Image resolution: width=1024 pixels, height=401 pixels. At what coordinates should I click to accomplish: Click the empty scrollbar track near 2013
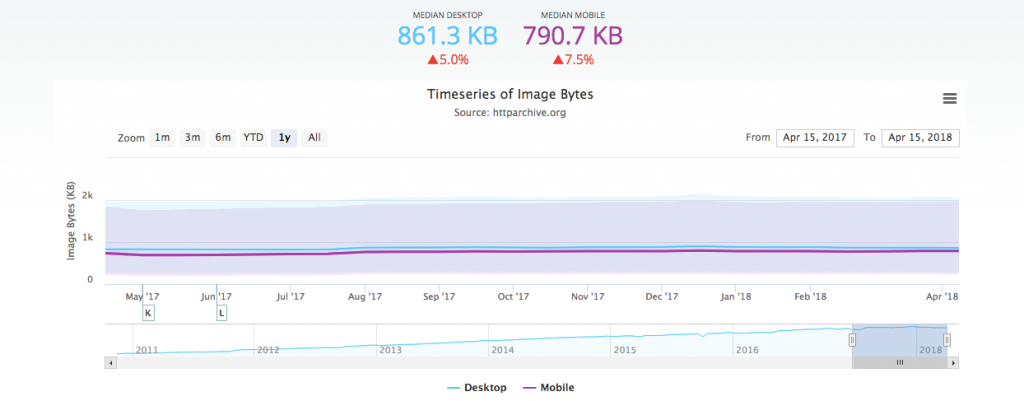(390, 363)
